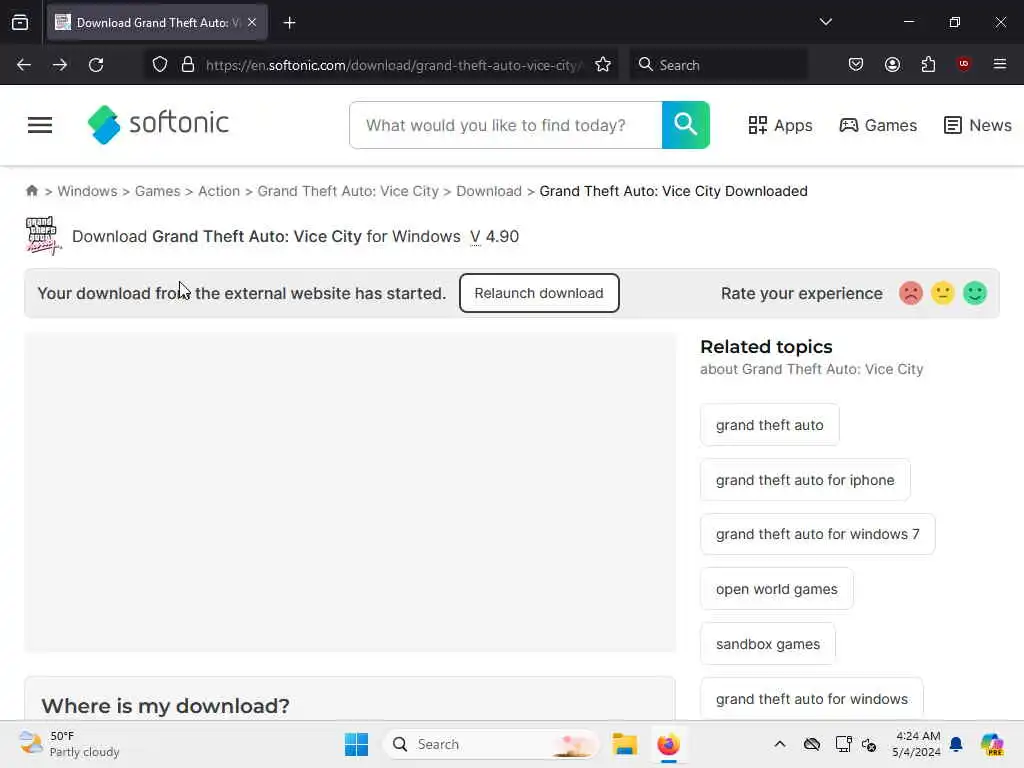This screenshot has width=1024, height=768.
Task: Open File Explorer from the taskbar
Action: (624, 744)
